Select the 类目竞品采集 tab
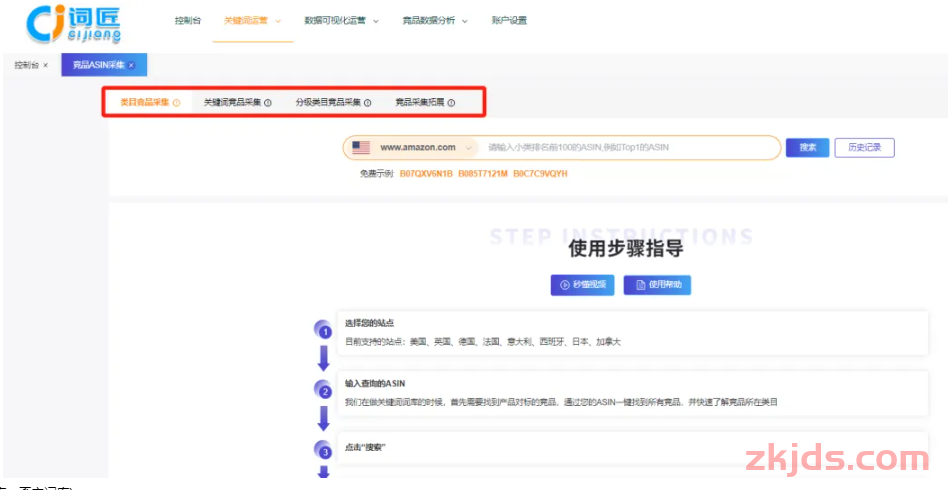Image resolution: width=948 pixels, height=490 pixels. (x=144, y=102)
